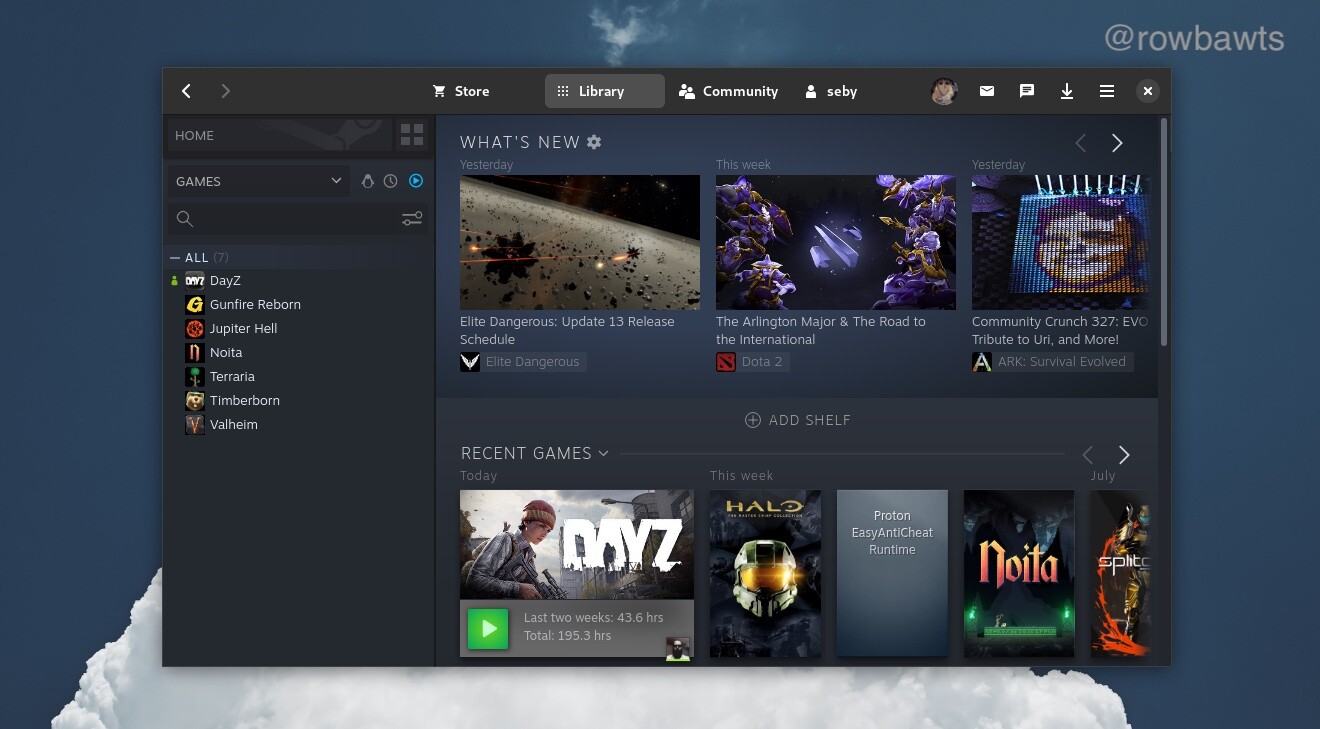
Task: Open the hamburger menu icon
Action: (x=1106, y=91)
